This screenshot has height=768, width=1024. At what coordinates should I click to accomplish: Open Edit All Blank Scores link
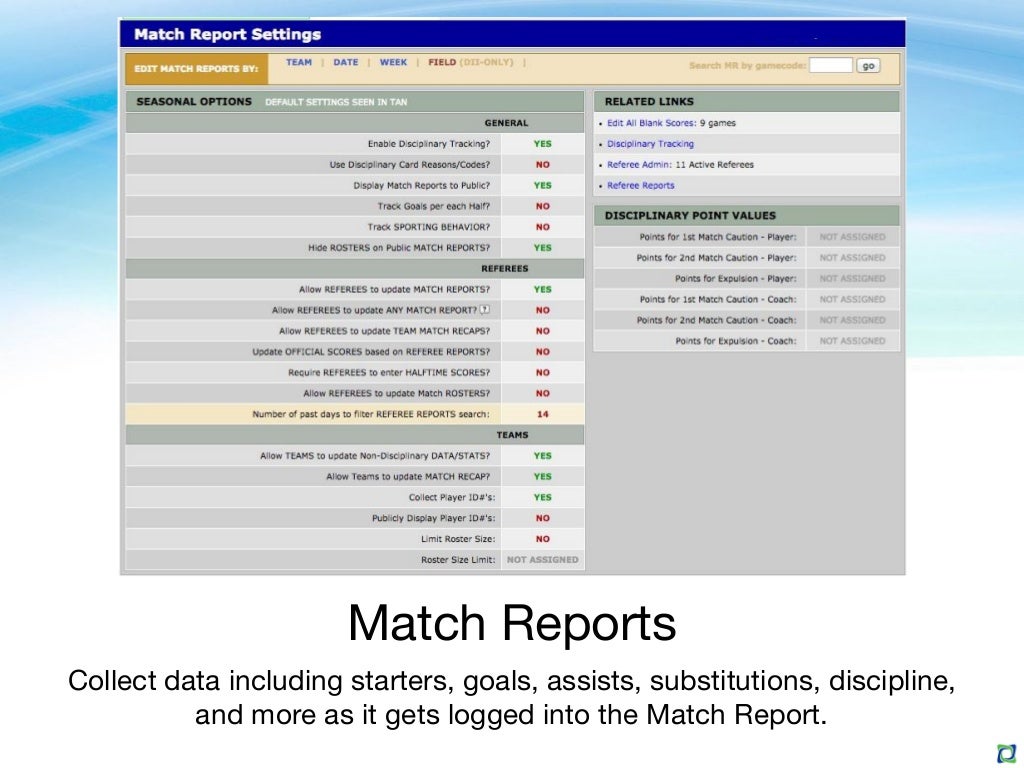click(x=651, y=123)
